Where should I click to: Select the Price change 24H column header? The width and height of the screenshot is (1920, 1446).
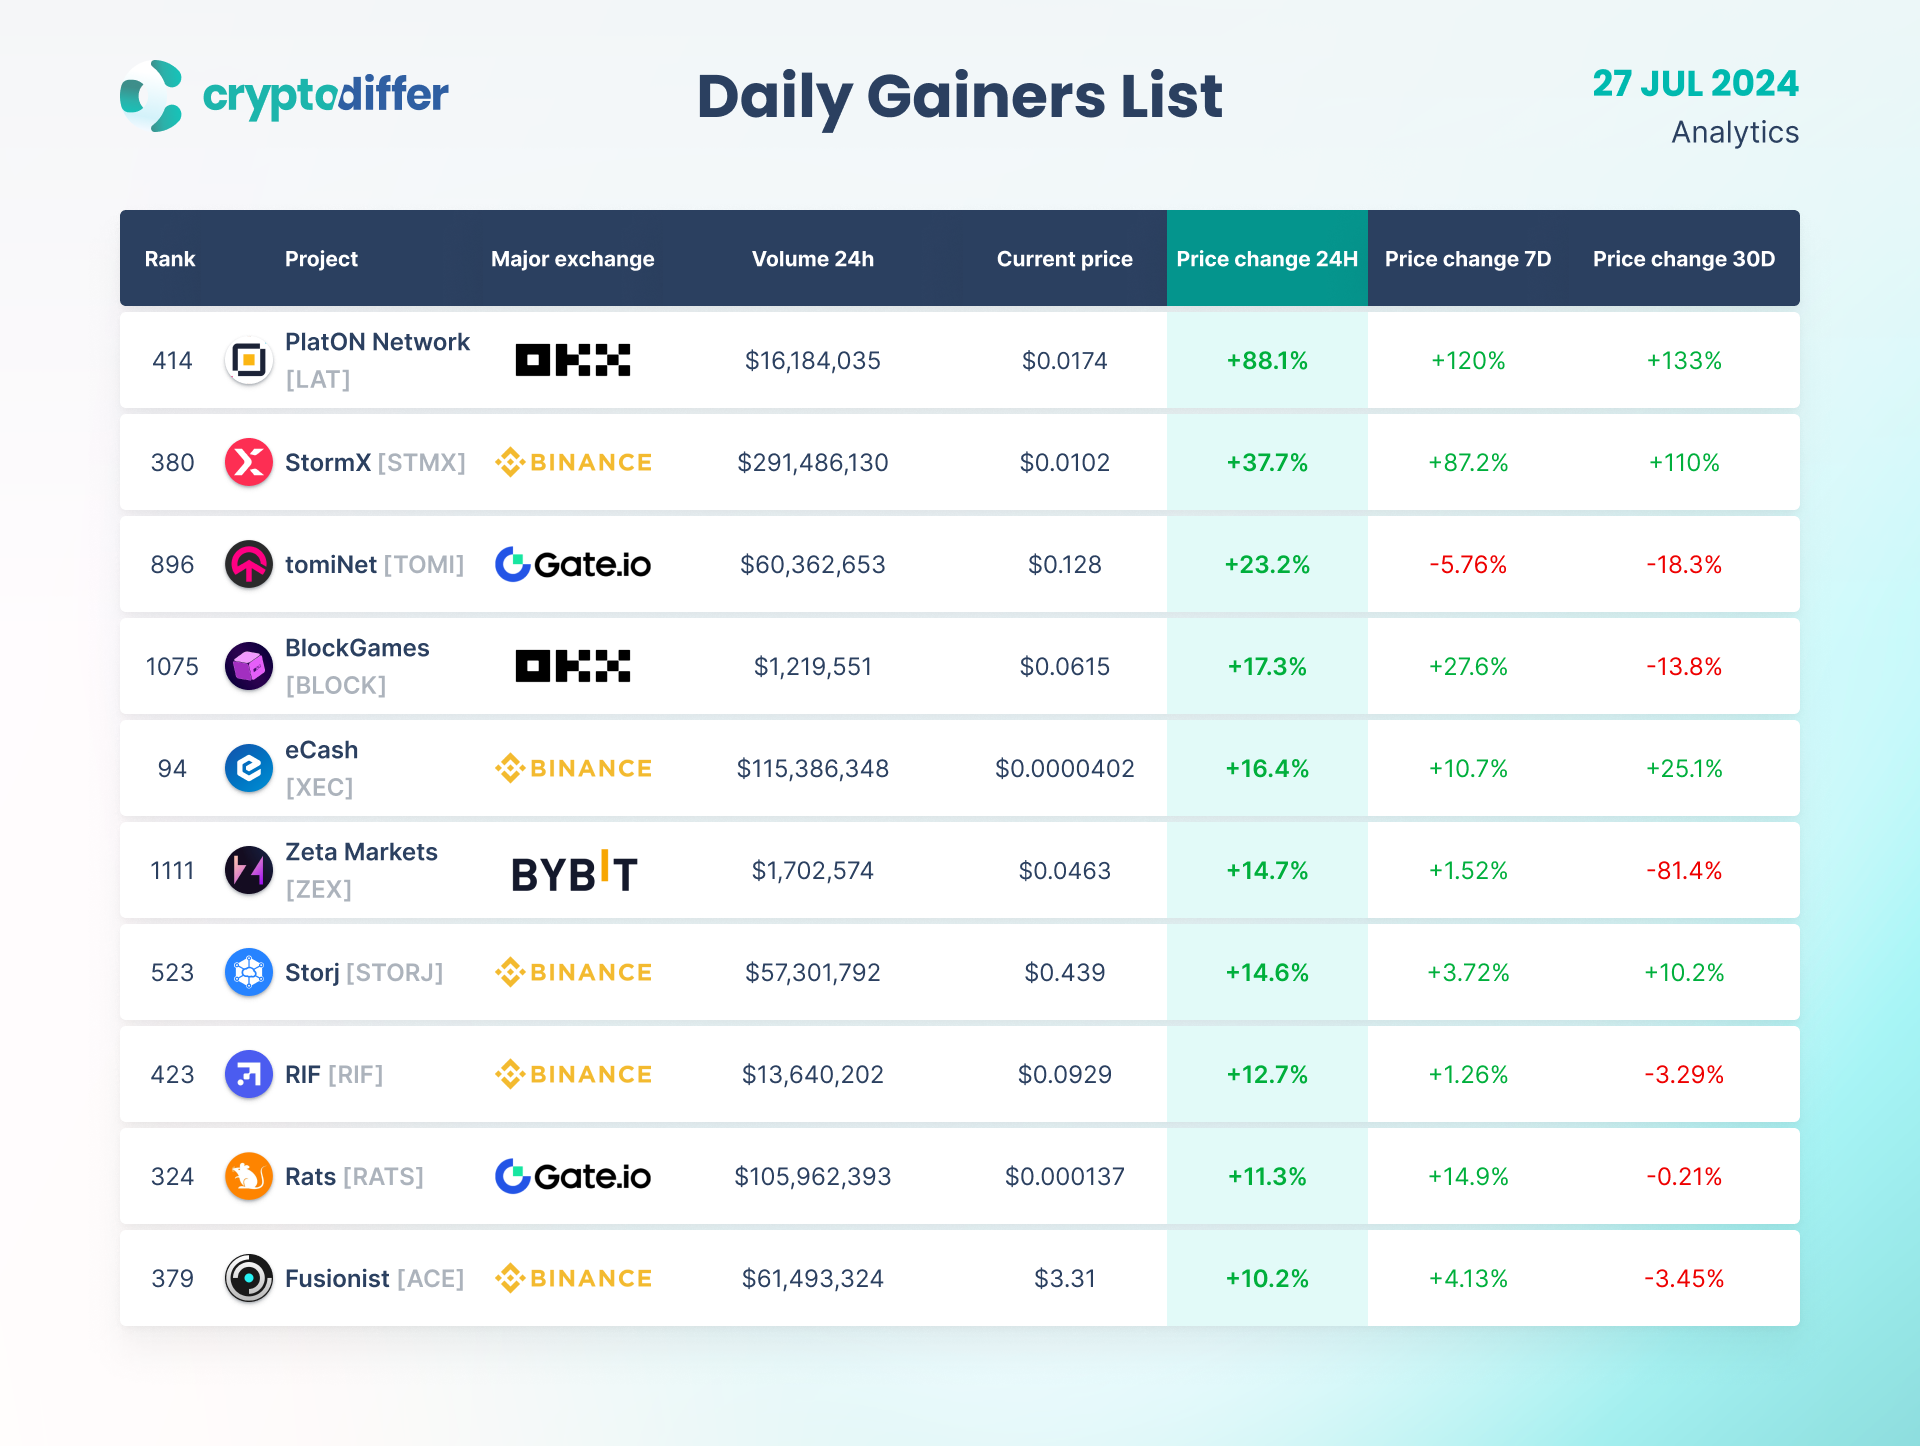click(1266, 259)
